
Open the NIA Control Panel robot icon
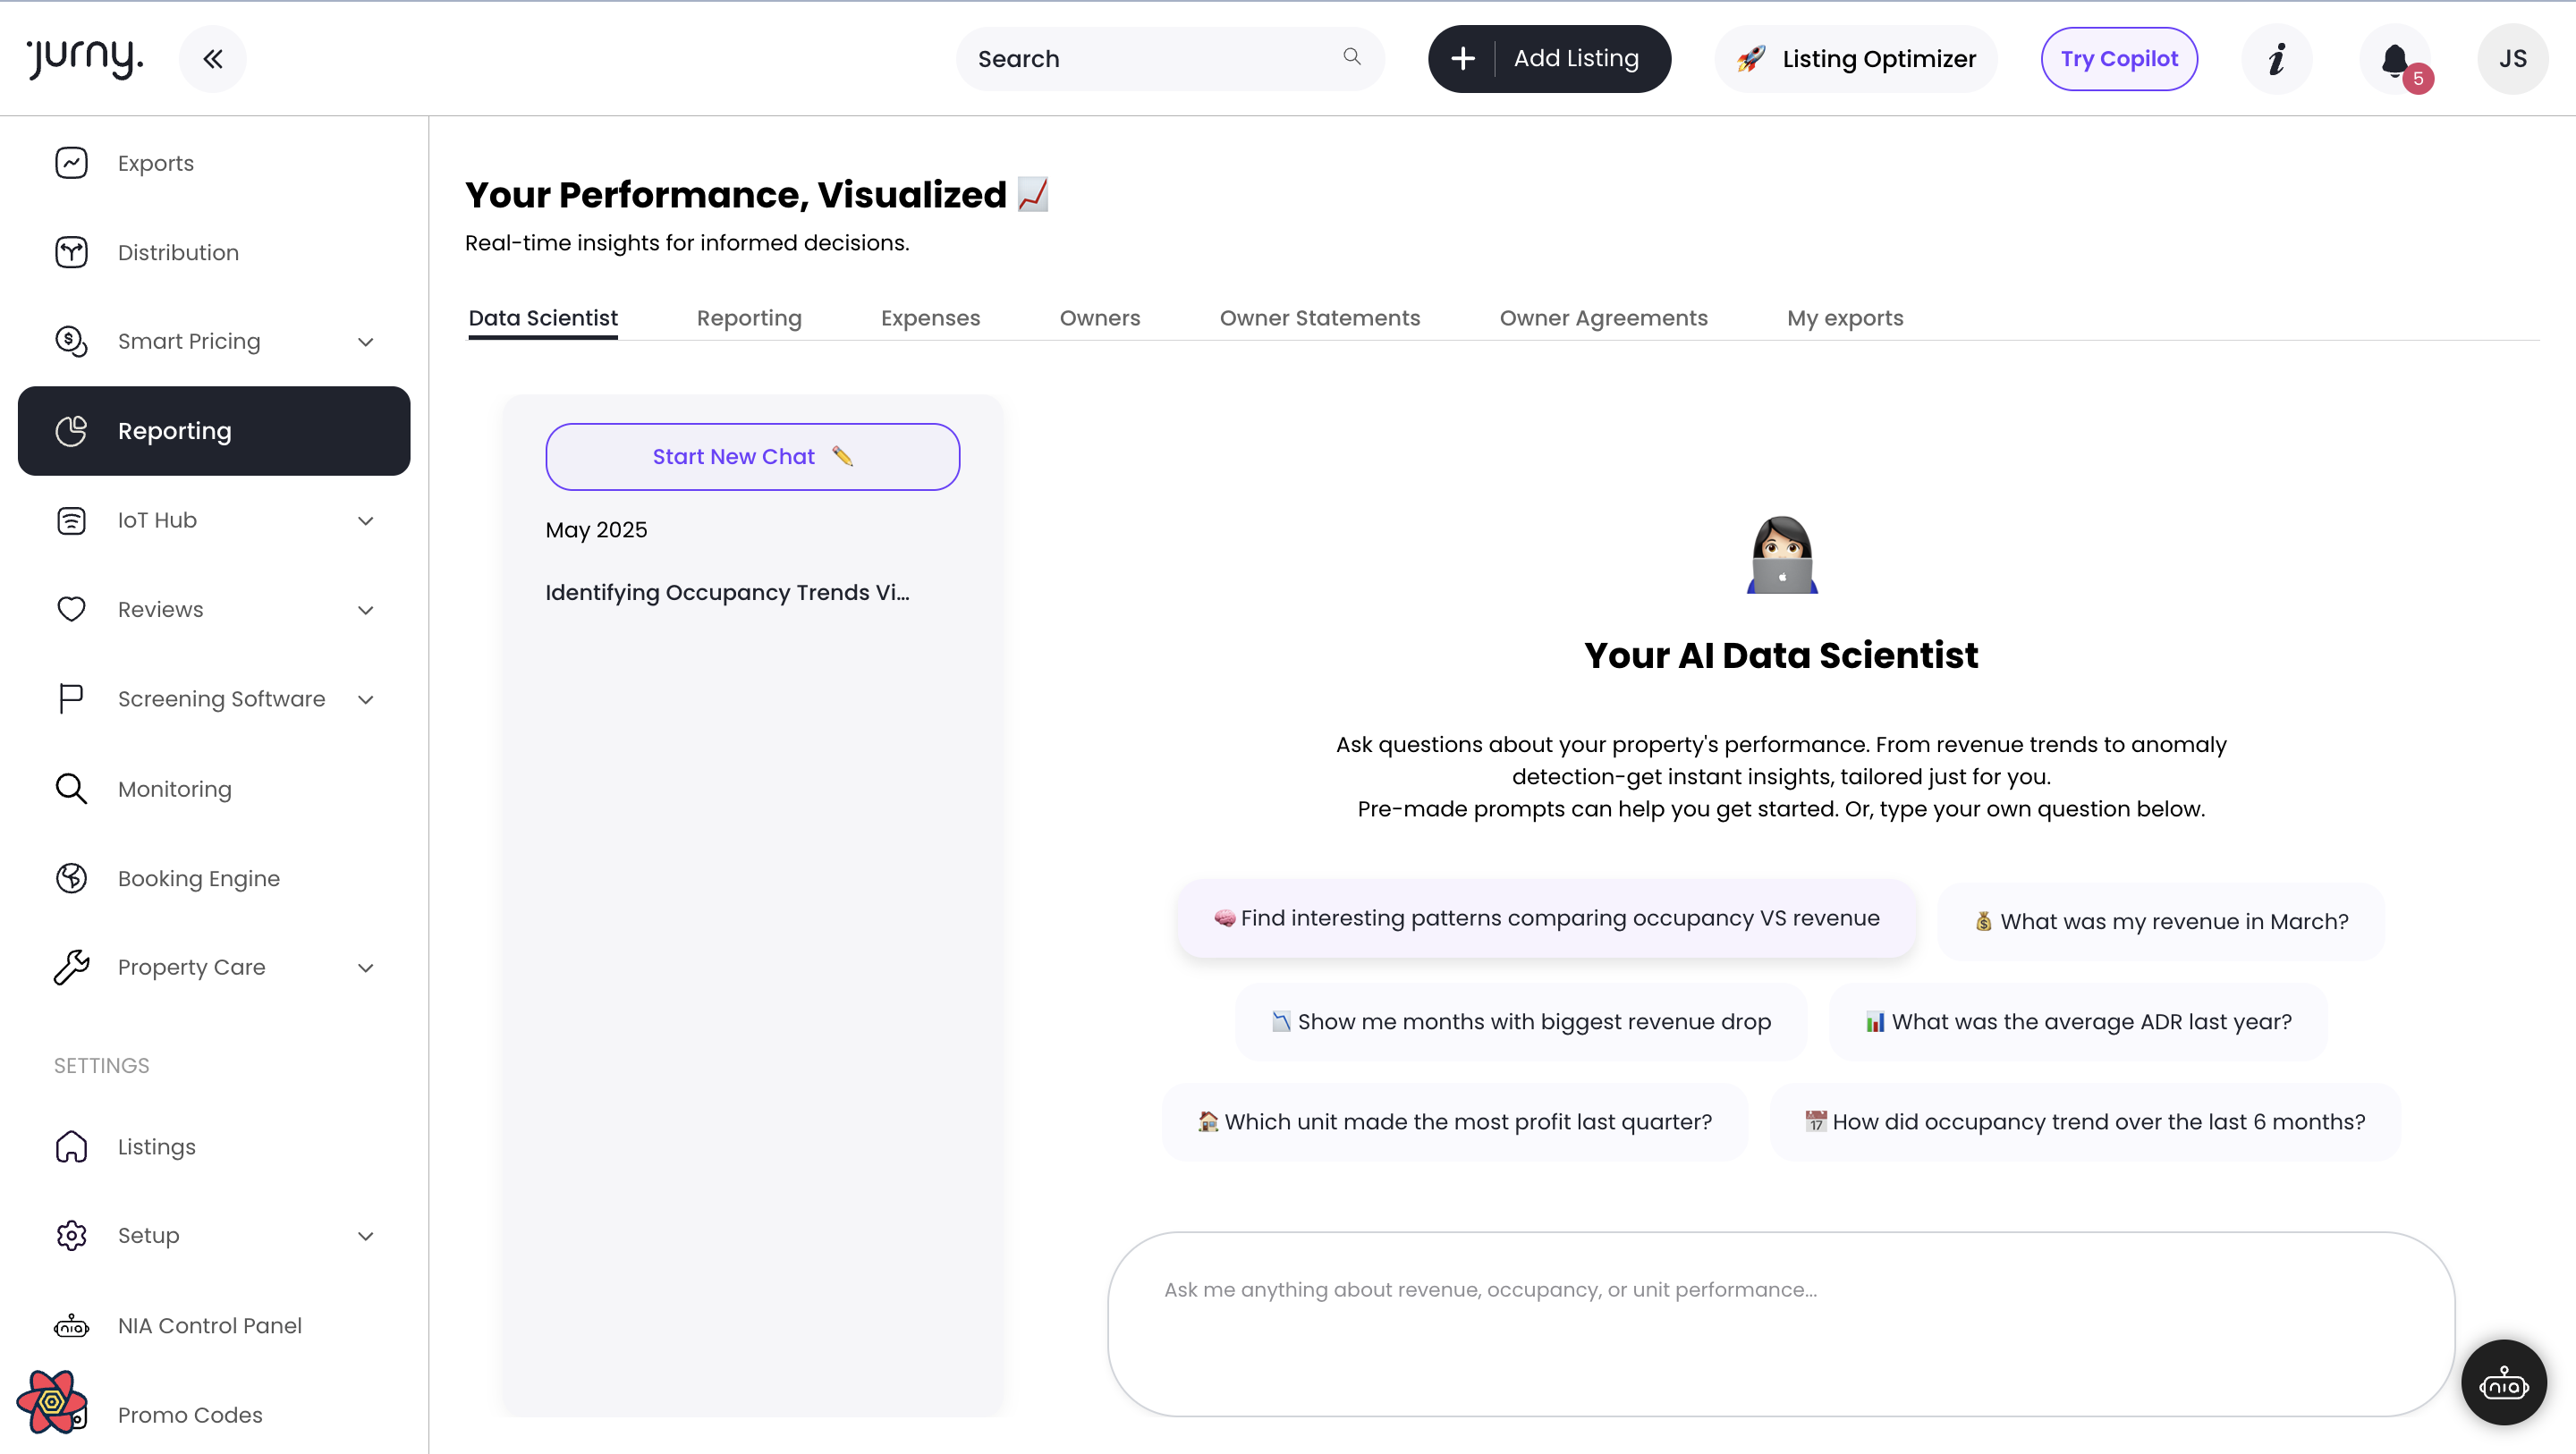click(71, 1325)
